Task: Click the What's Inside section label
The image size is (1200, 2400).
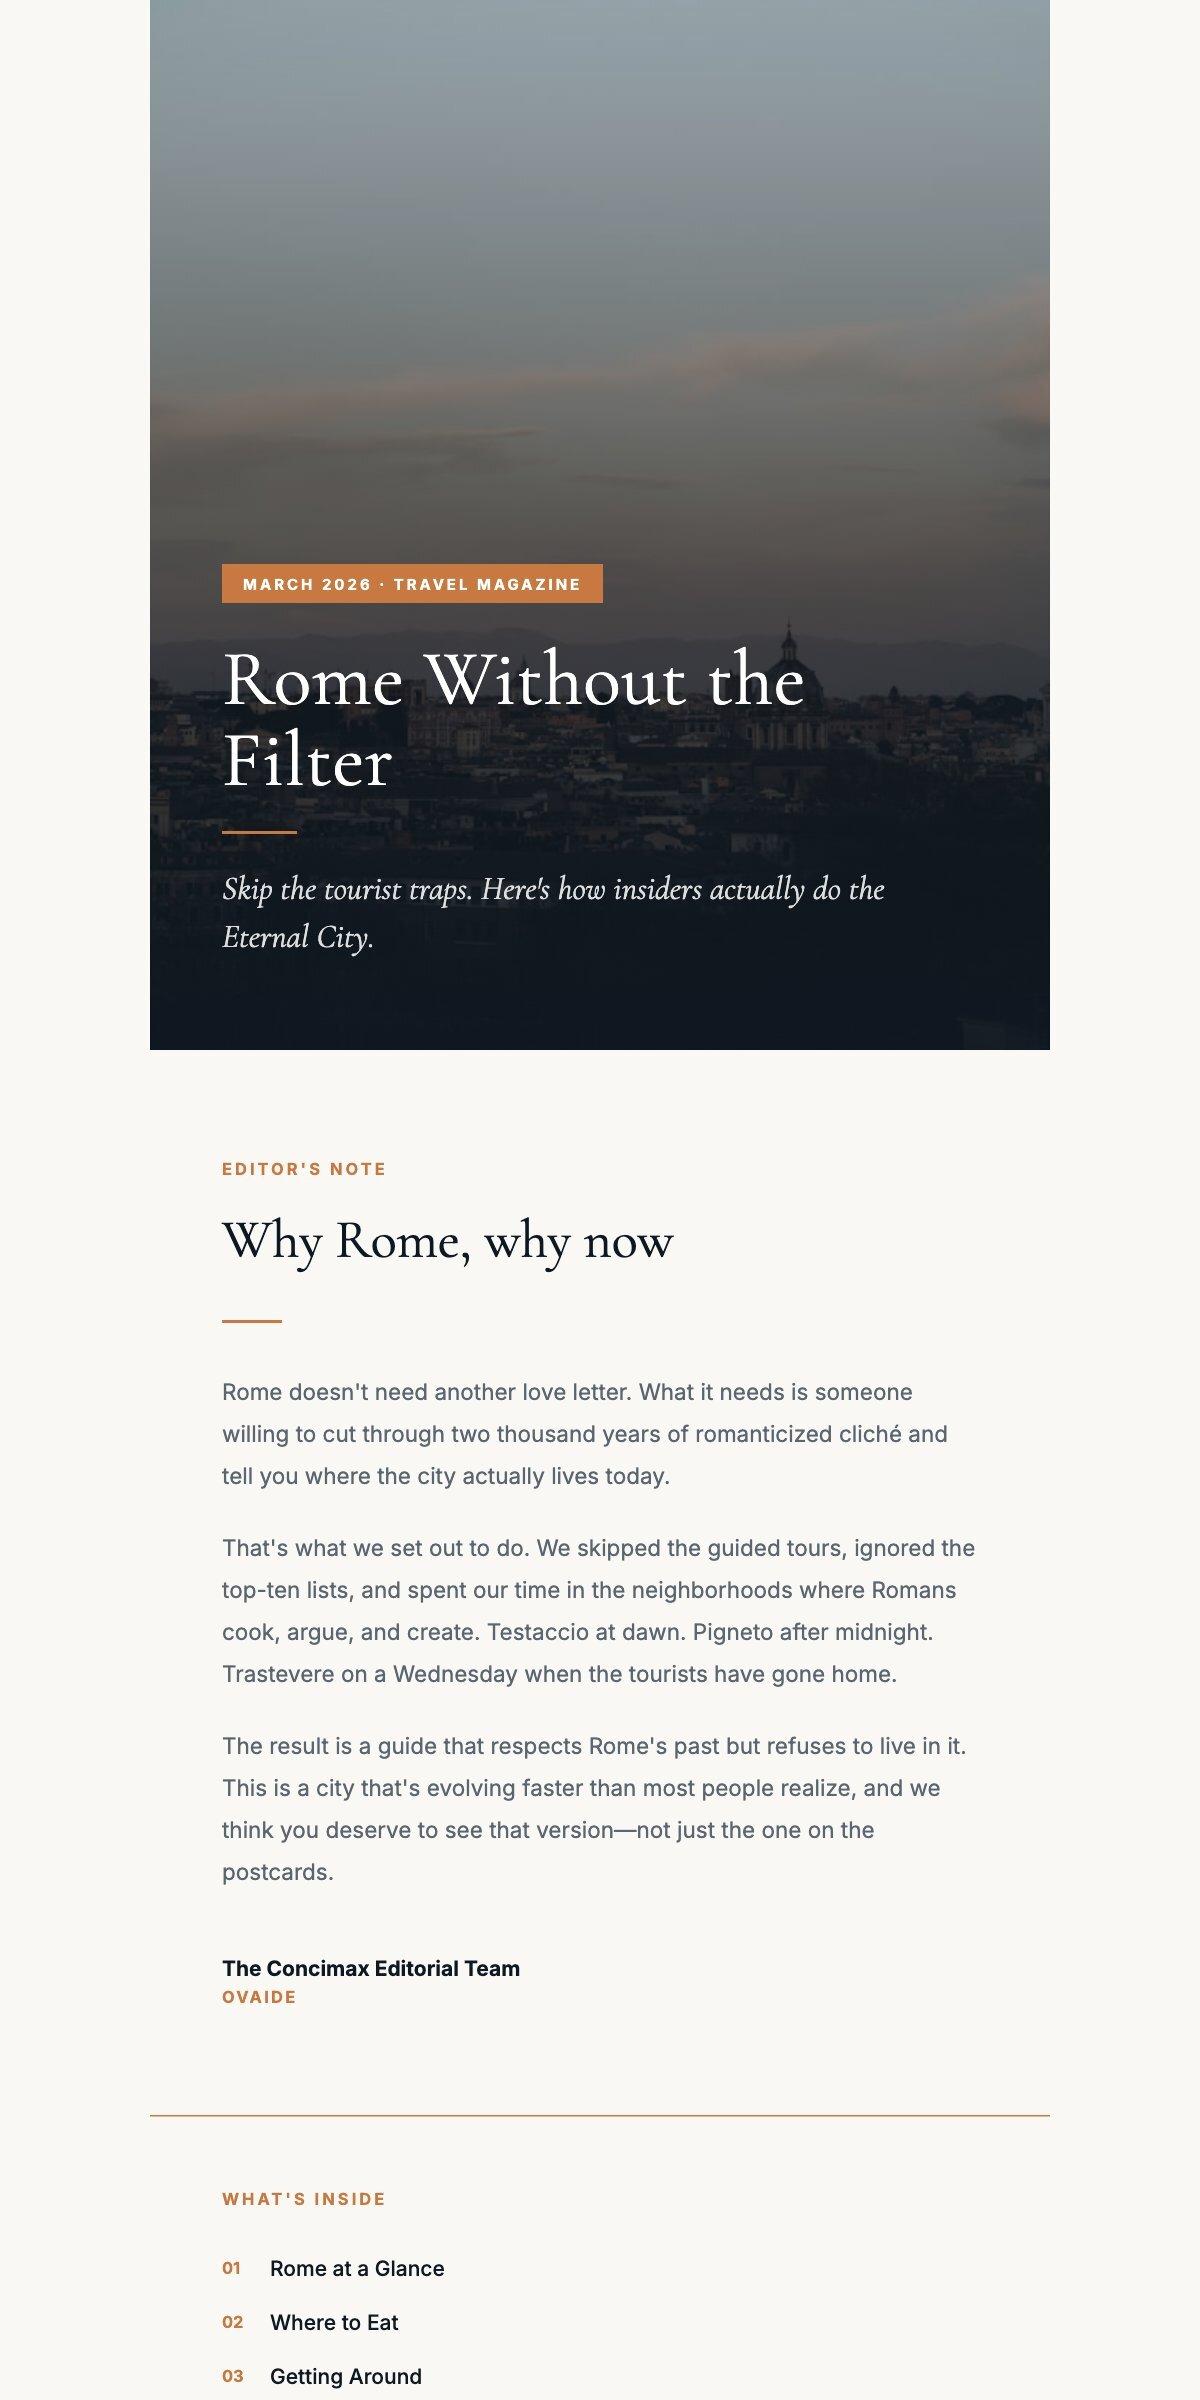Action: click(304, 2199)
